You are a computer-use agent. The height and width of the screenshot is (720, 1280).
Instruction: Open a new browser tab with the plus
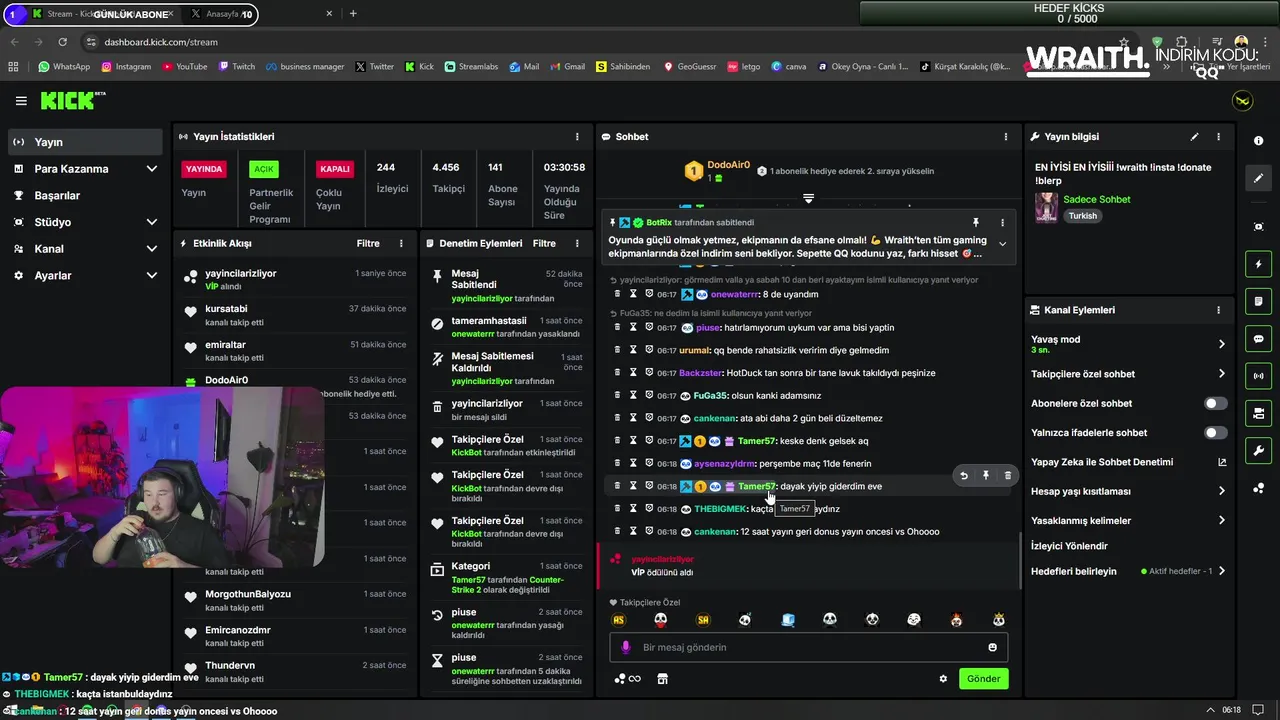point(353,14)
